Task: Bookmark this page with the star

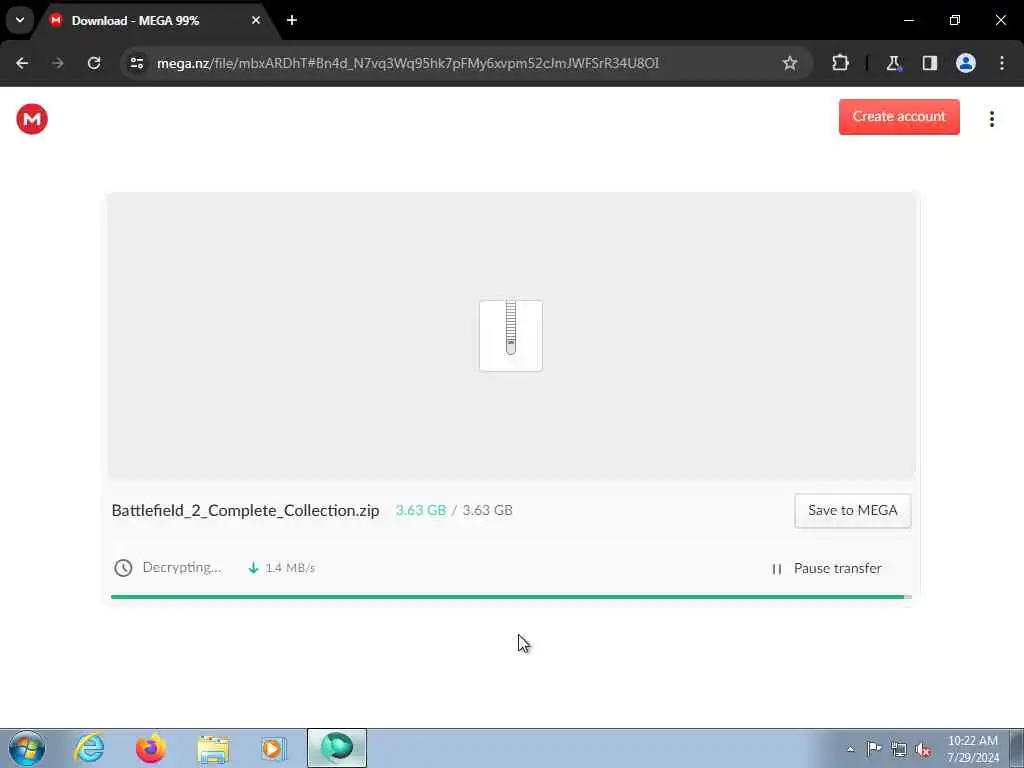Action: point(790,63)
